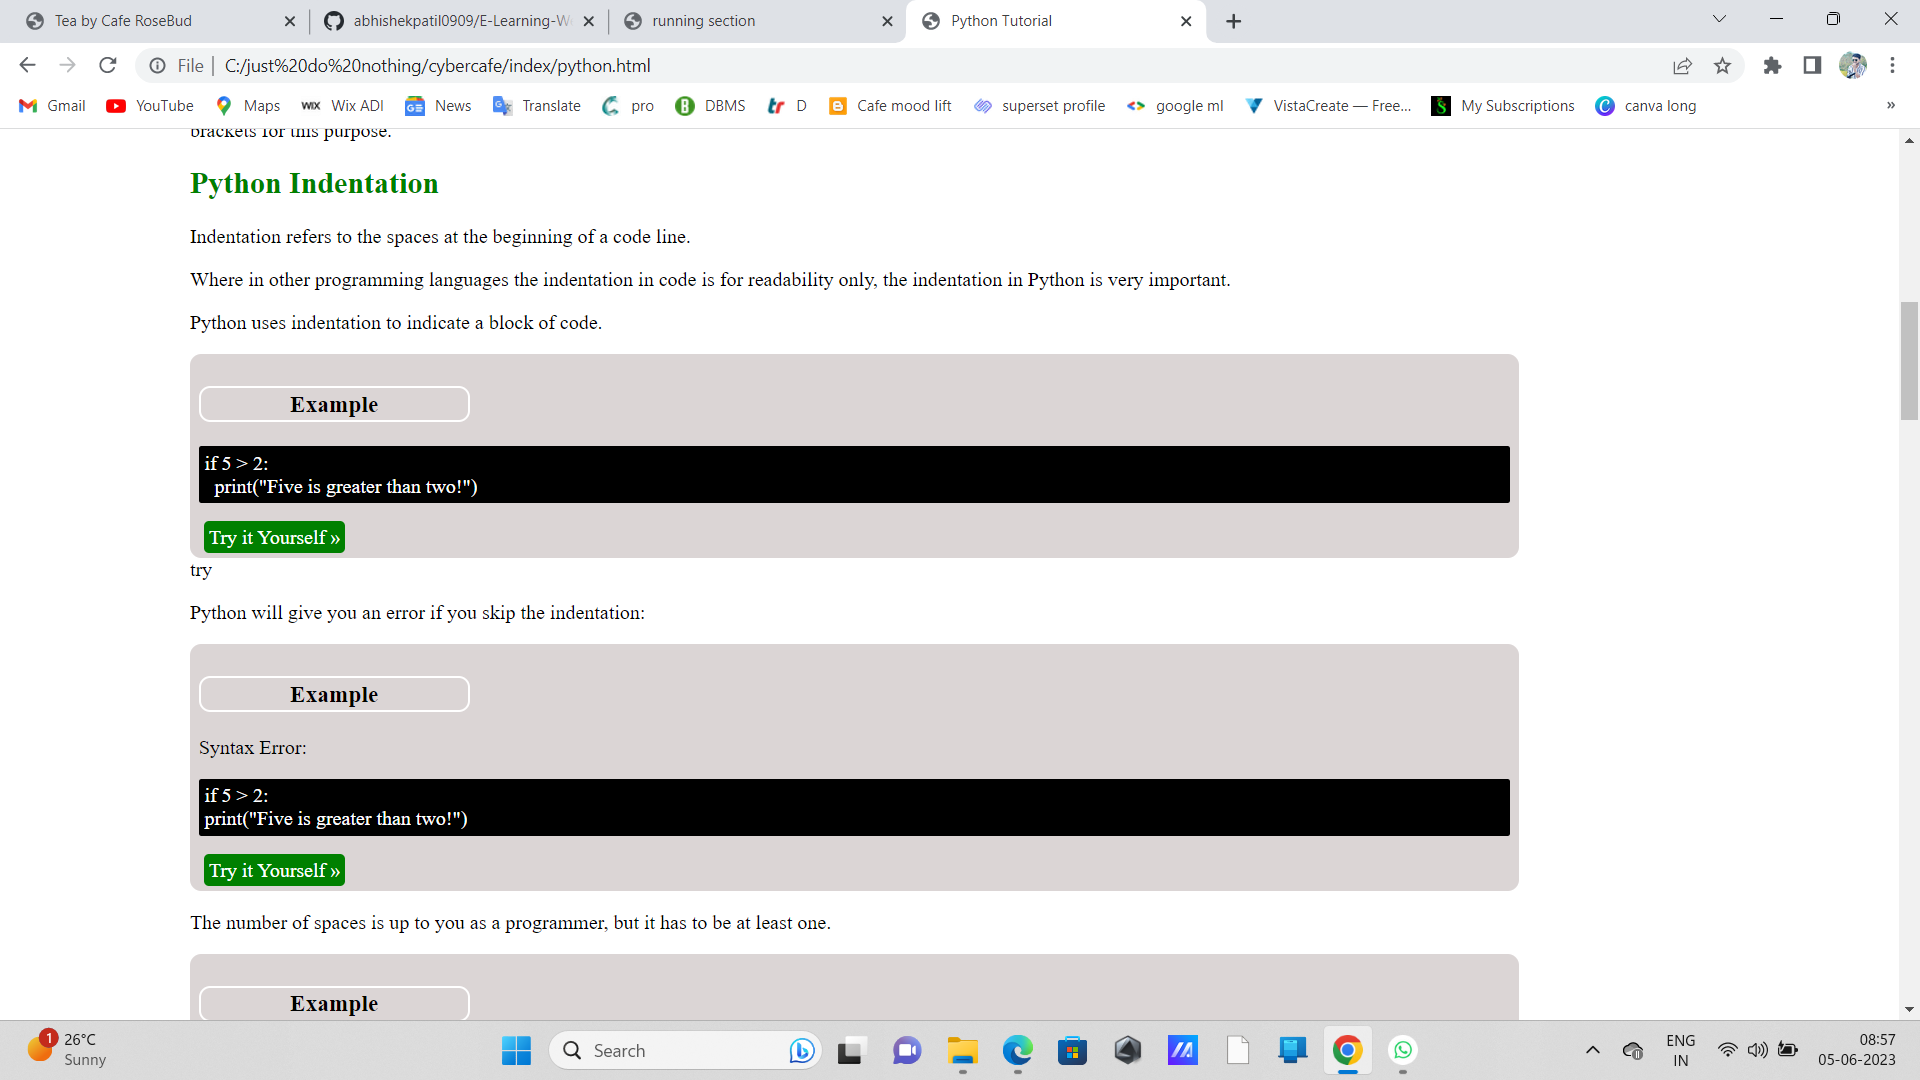The width and height of the screenshot is (1920, 1080).
Task: Switch to the running section tab
Action: (x=703, y=20)
